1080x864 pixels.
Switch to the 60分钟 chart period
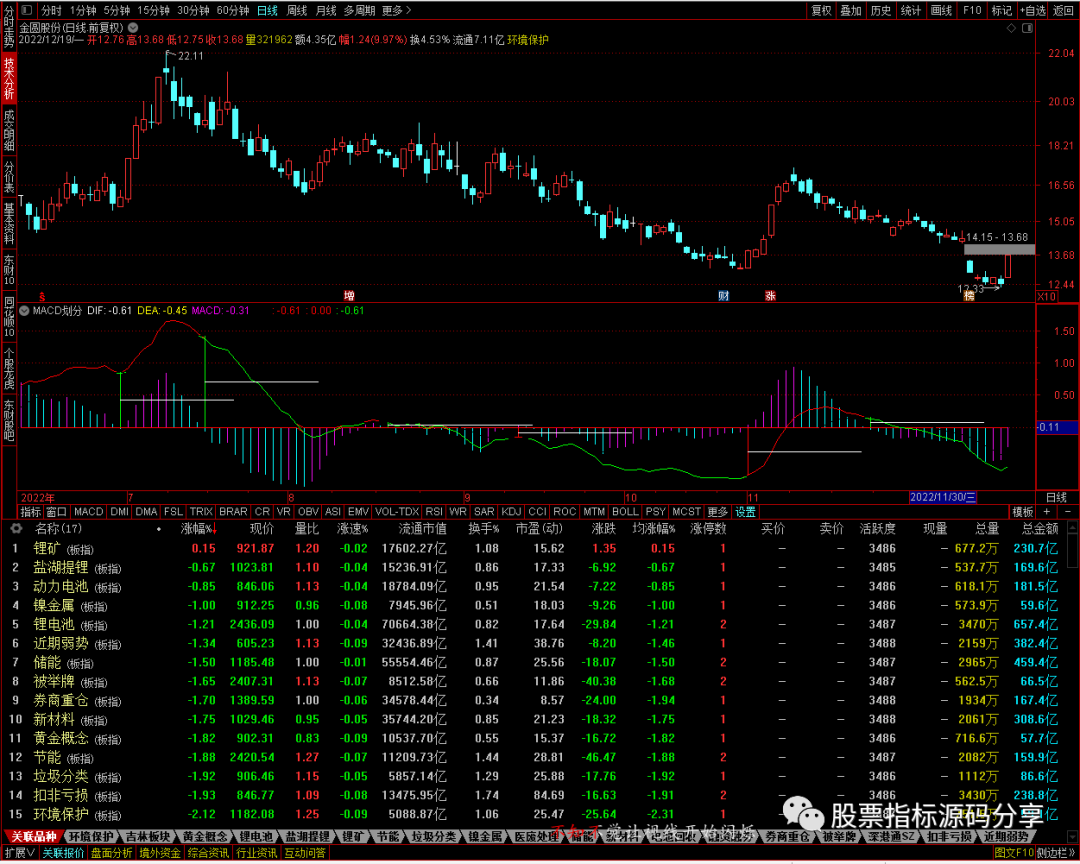(233, 10)
